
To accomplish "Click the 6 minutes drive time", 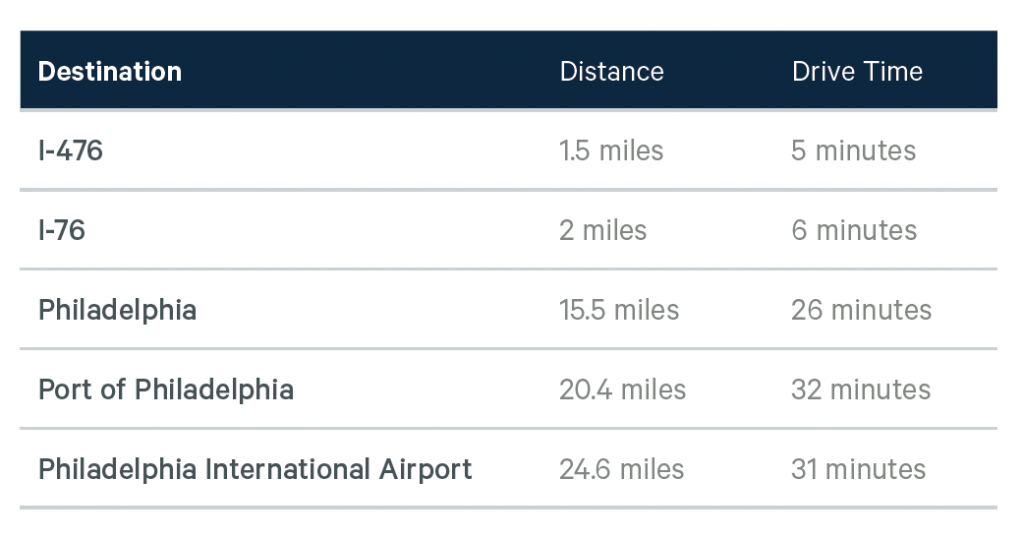I will click(x=853, y=230).
